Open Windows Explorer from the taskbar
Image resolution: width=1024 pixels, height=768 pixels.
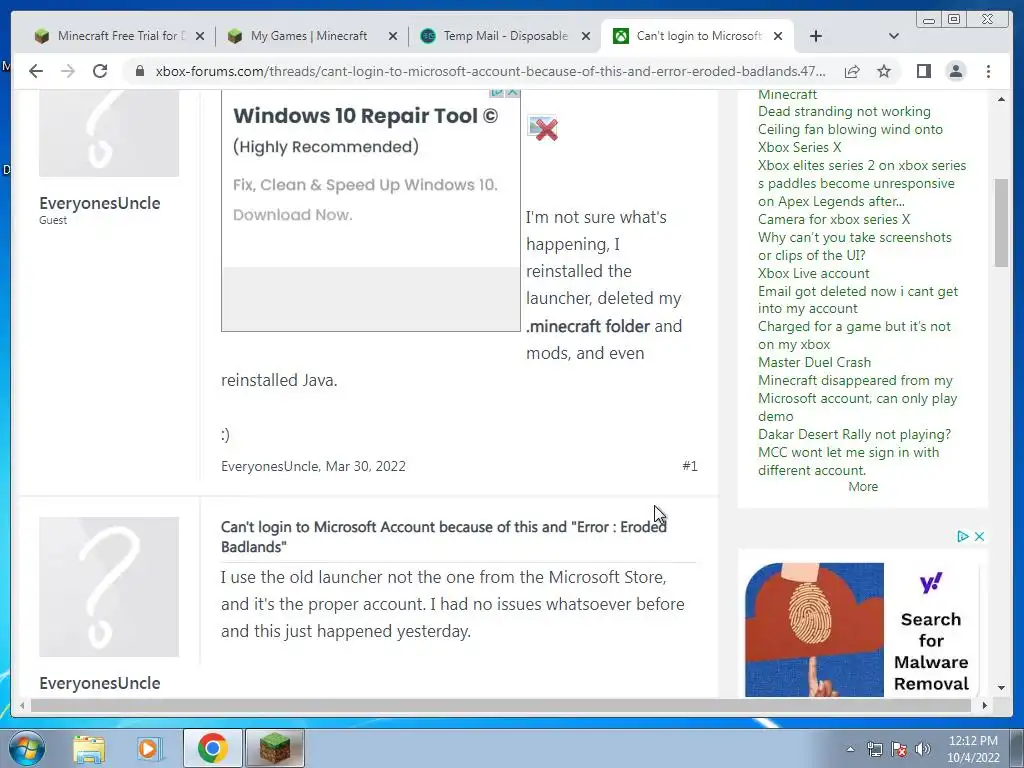(x=89, y=748)
